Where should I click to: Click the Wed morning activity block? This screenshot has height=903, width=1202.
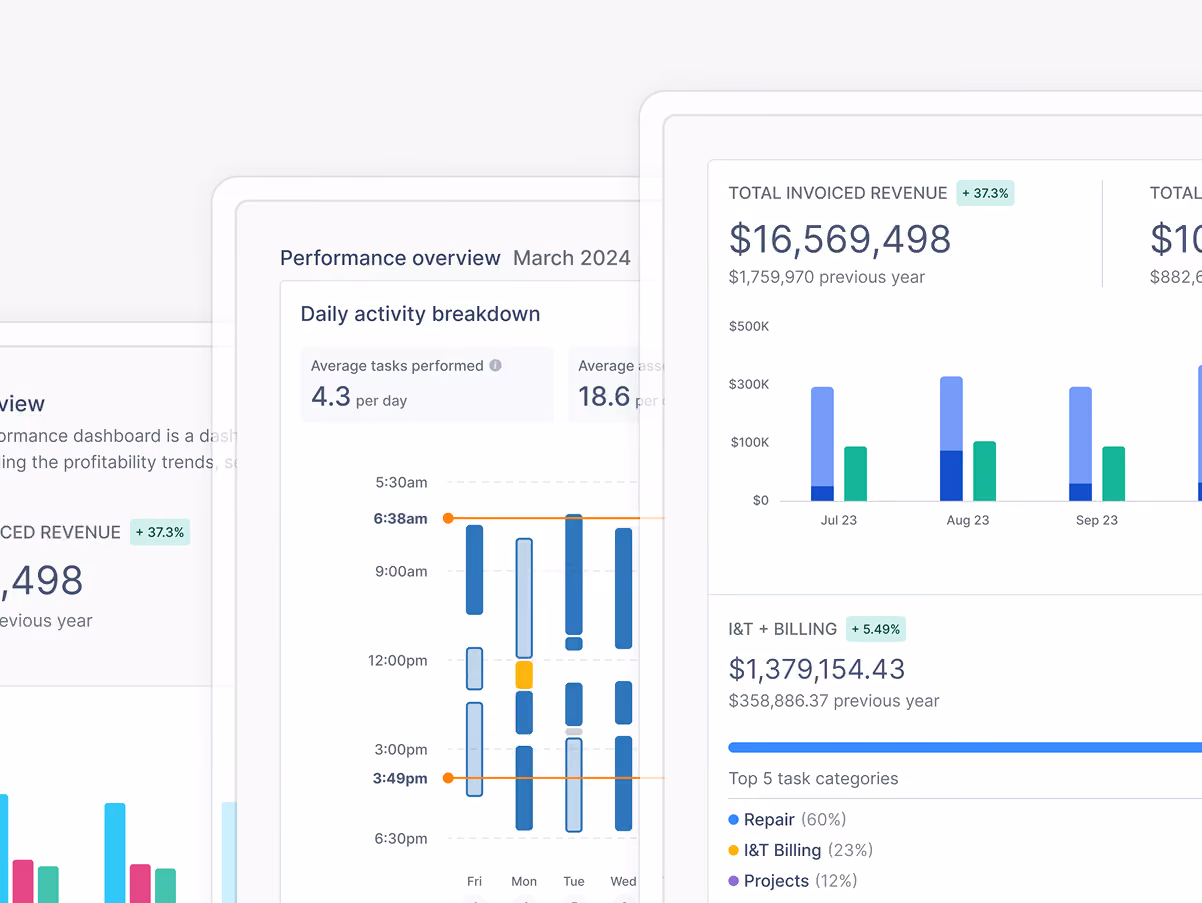[623, 589]
